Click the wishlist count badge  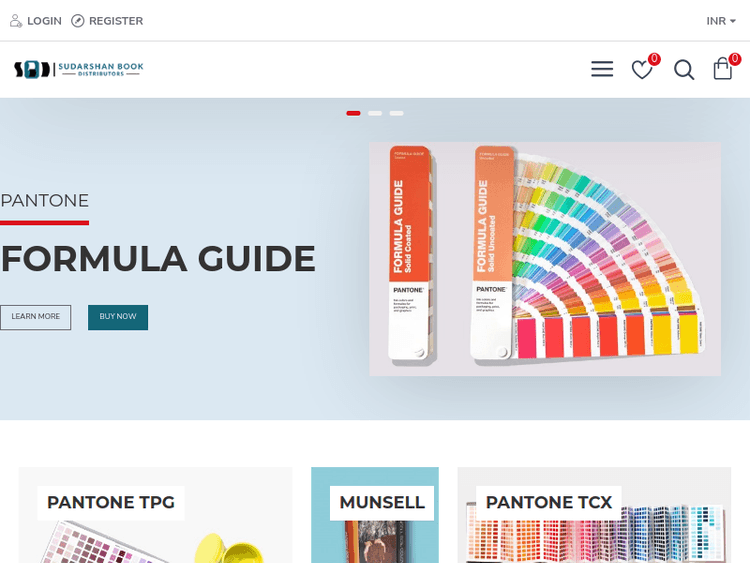pos(654,59)
